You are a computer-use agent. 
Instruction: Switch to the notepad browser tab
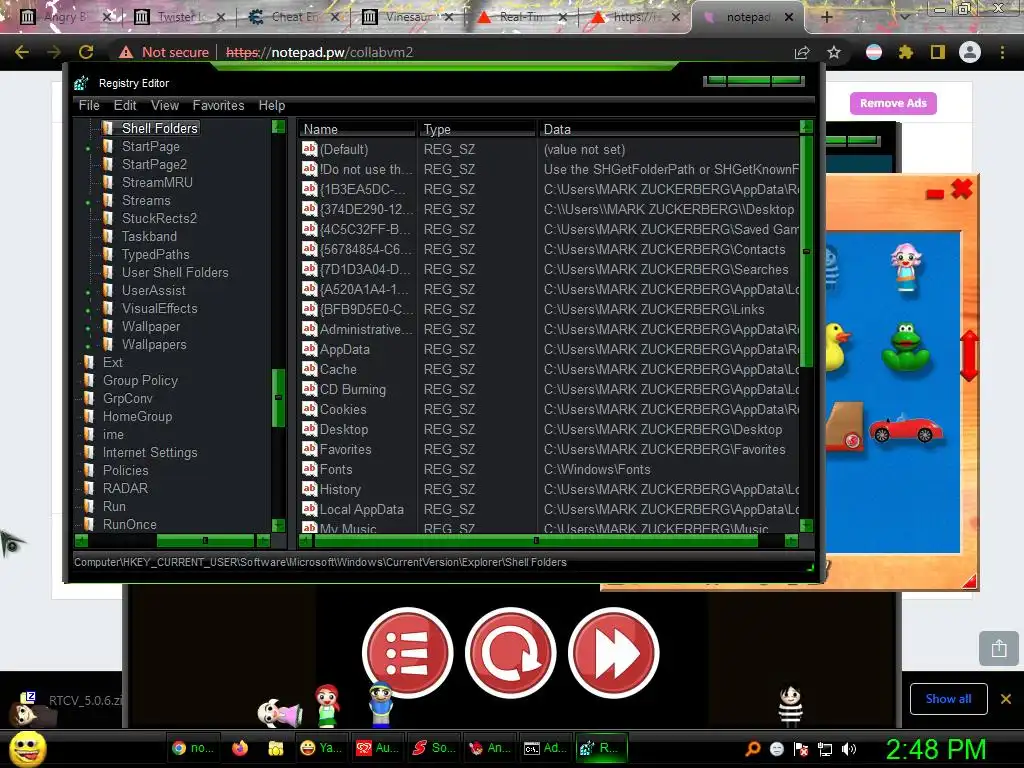[x=748, y=17]
